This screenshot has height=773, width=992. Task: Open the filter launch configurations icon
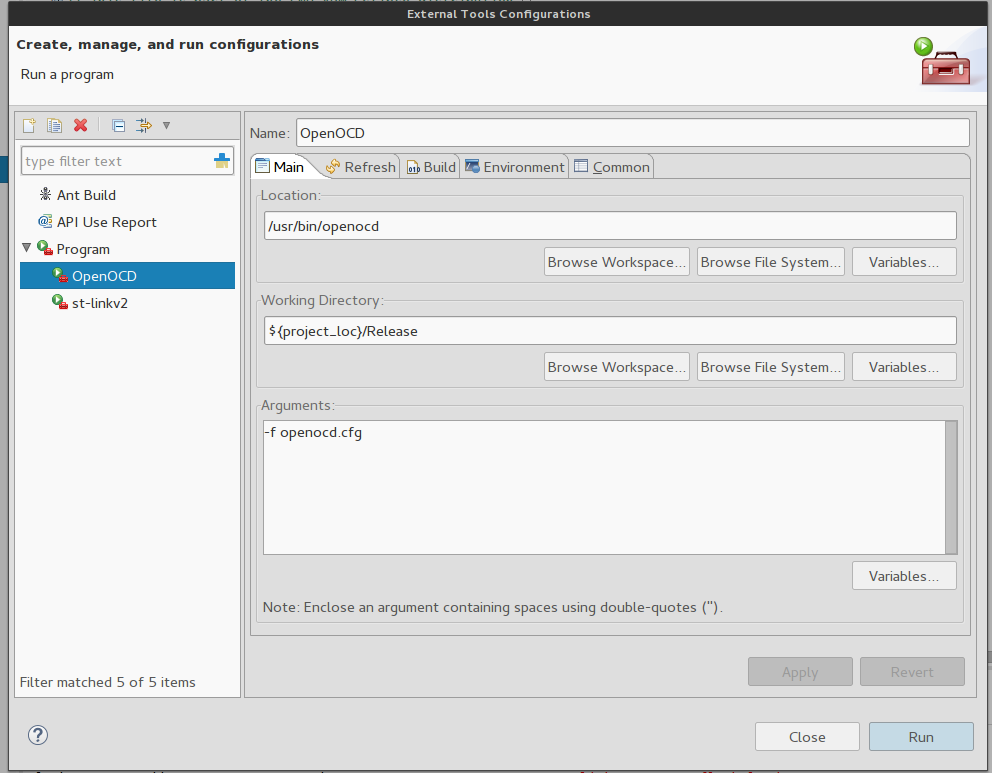(144, 125)
